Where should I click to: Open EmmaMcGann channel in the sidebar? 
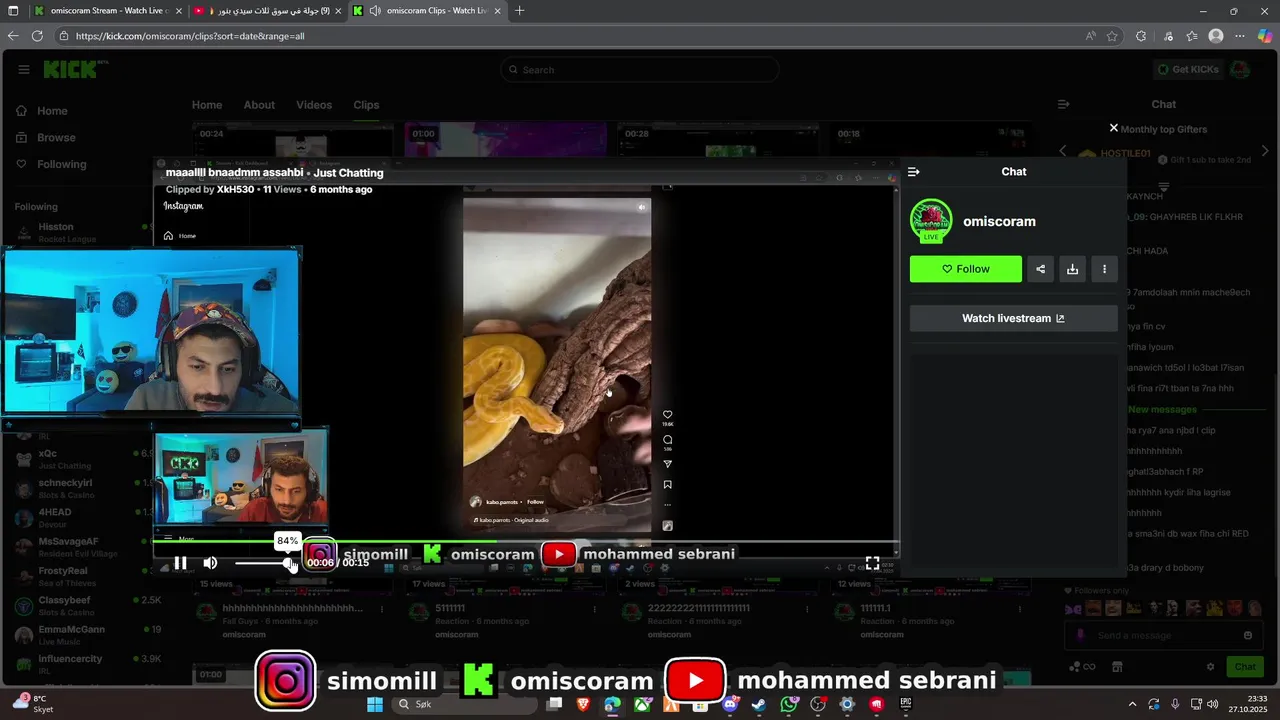click(x=85, y=635)
